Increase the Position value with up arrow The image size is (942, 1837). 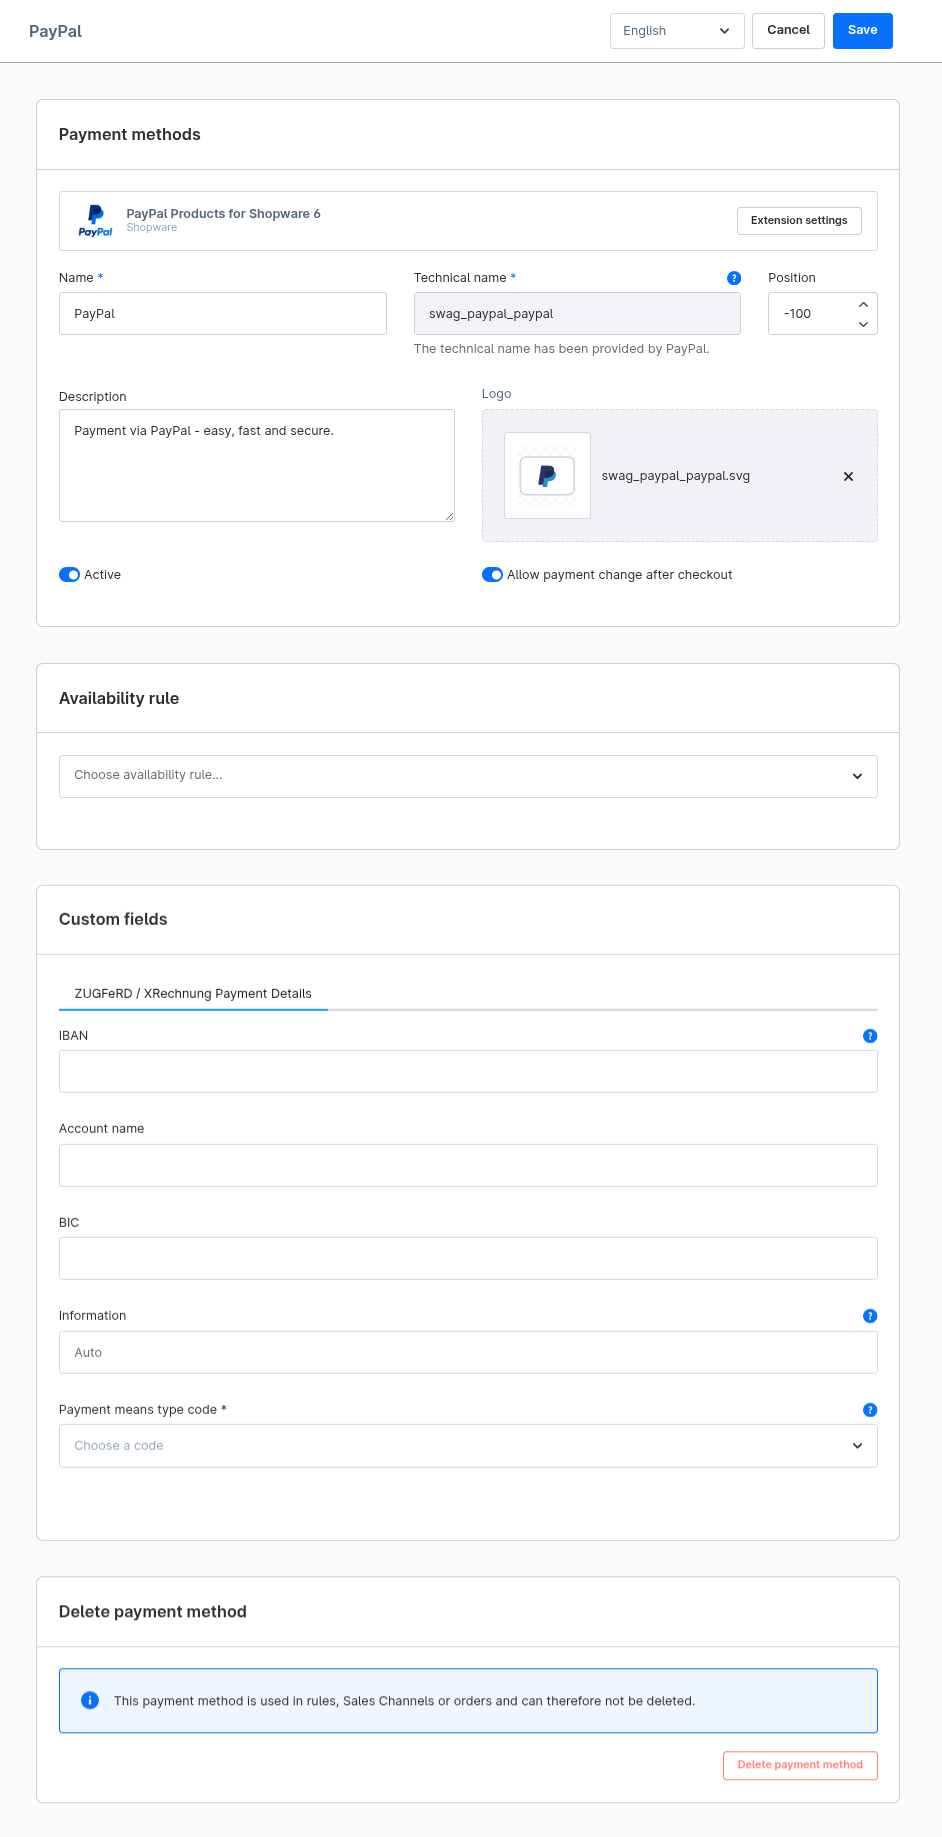pos(863,304)
